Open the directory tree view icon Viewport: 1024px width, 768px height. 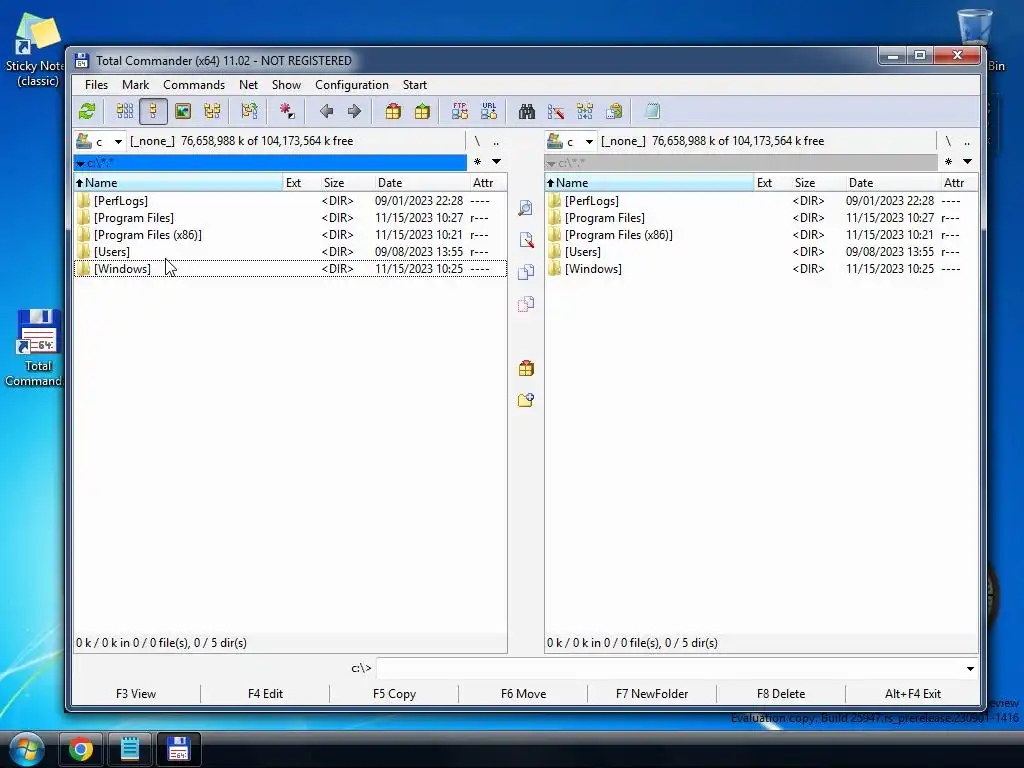click(x=212, y=111)
